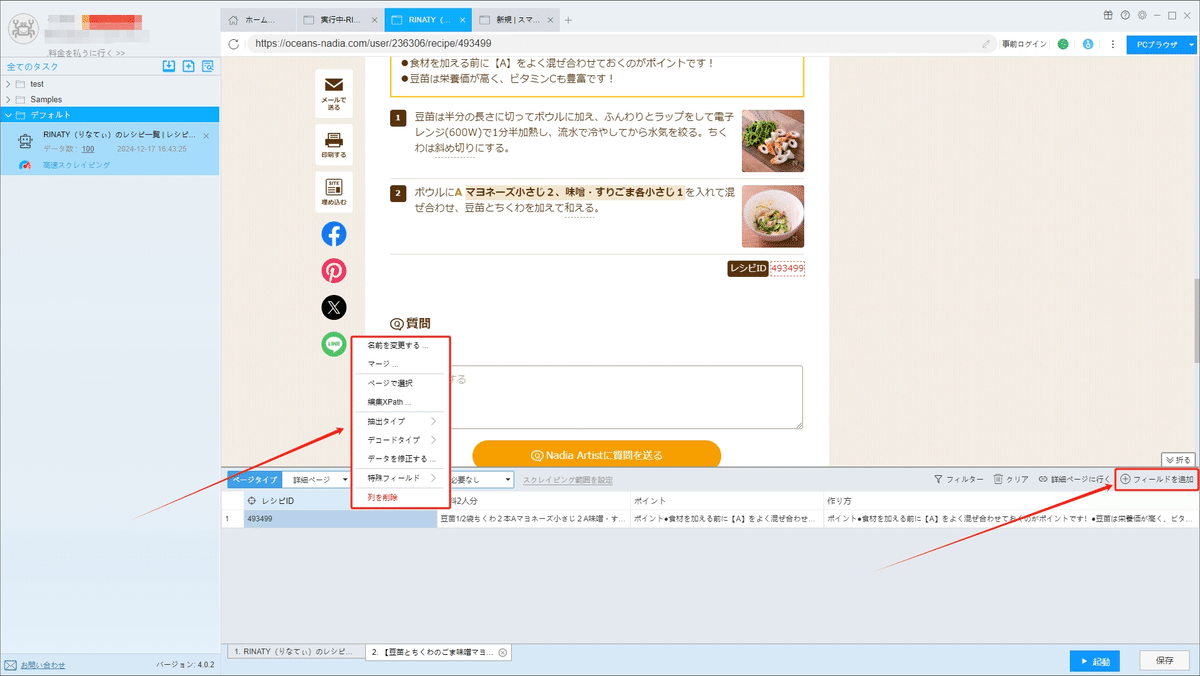Click the user avatar crab icon

coord(22,29)
